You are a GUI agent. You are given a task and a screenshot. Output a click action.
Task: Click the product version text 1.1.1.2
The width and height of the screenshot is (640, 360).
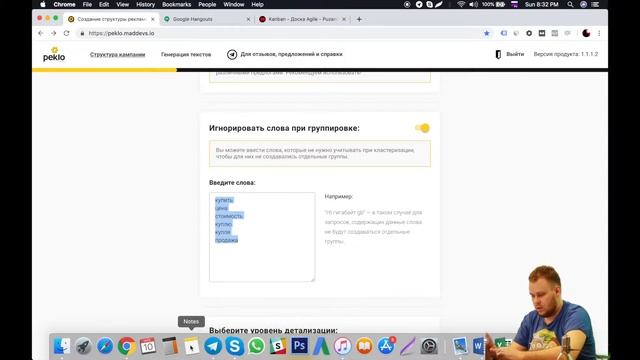coord(566,54)
